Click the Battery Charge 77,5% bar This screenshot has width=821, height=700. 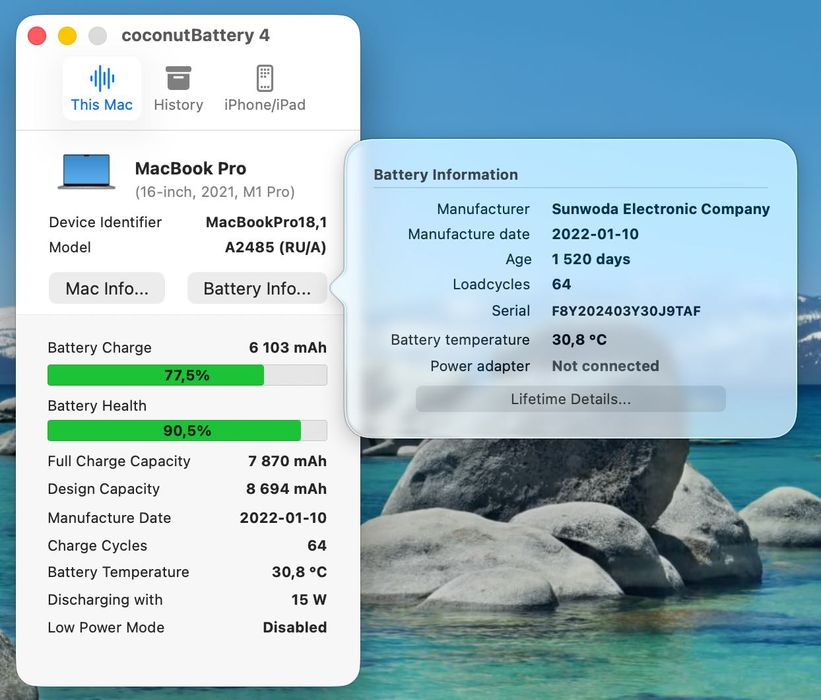[x=187, y=375]
